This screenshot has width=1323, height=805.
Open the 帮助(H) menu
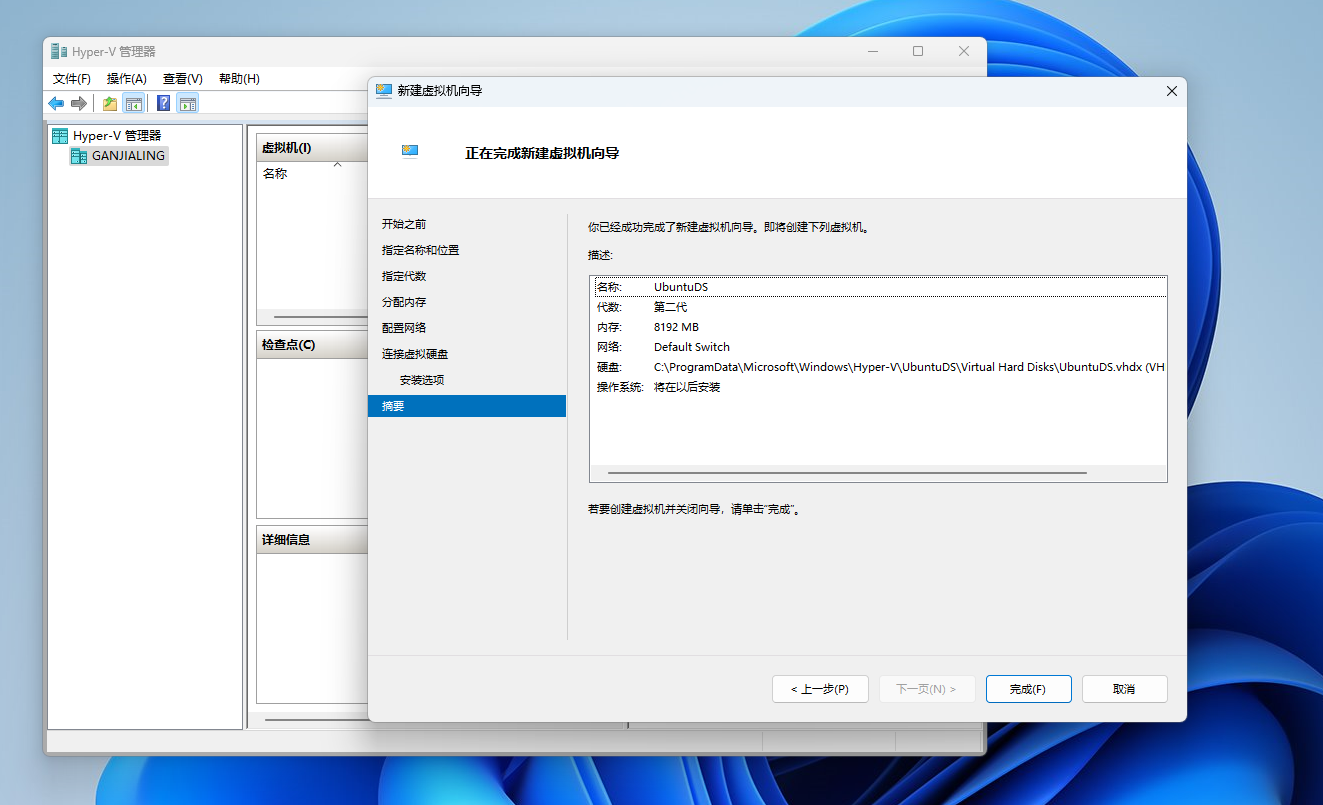pos(239,79)
